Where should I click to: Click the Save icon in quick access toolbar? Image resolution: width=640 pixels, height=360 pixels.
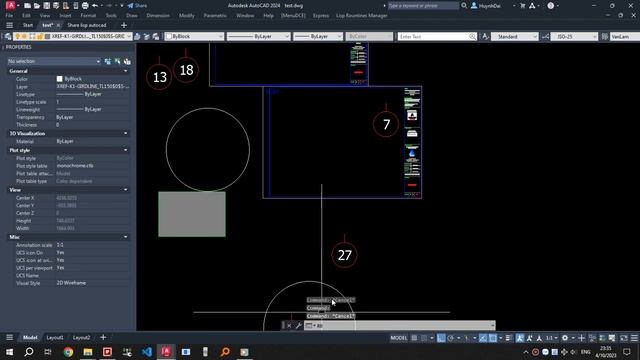47,6
